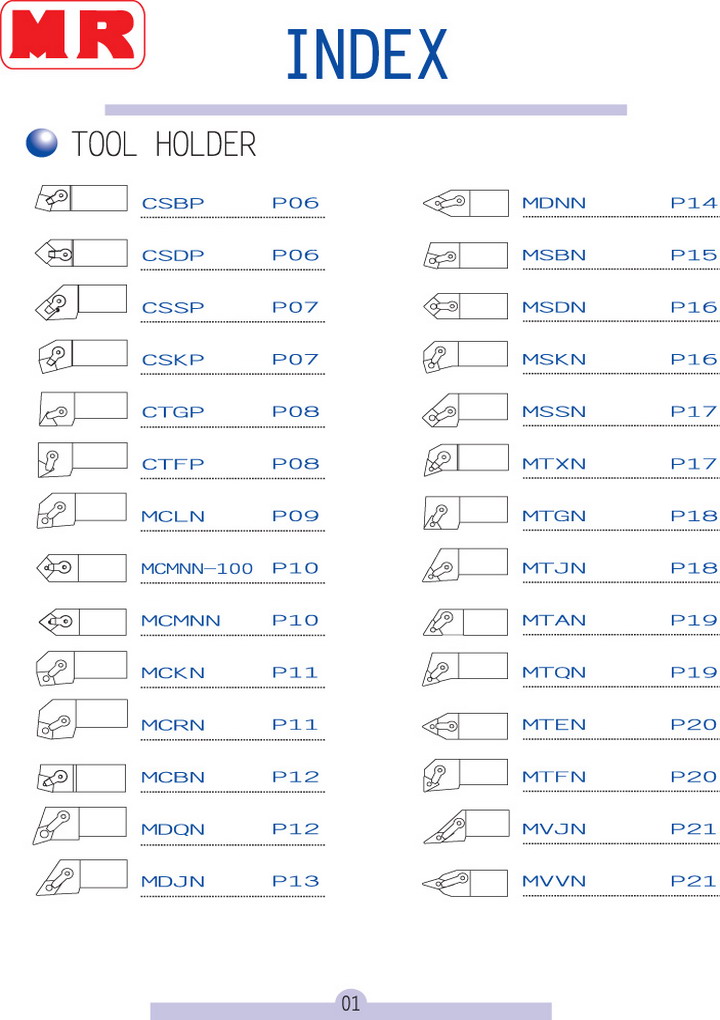Jump to page P14 for MDNN
The width and height of the screenshot is (720, 1020).
click(694, 204)
